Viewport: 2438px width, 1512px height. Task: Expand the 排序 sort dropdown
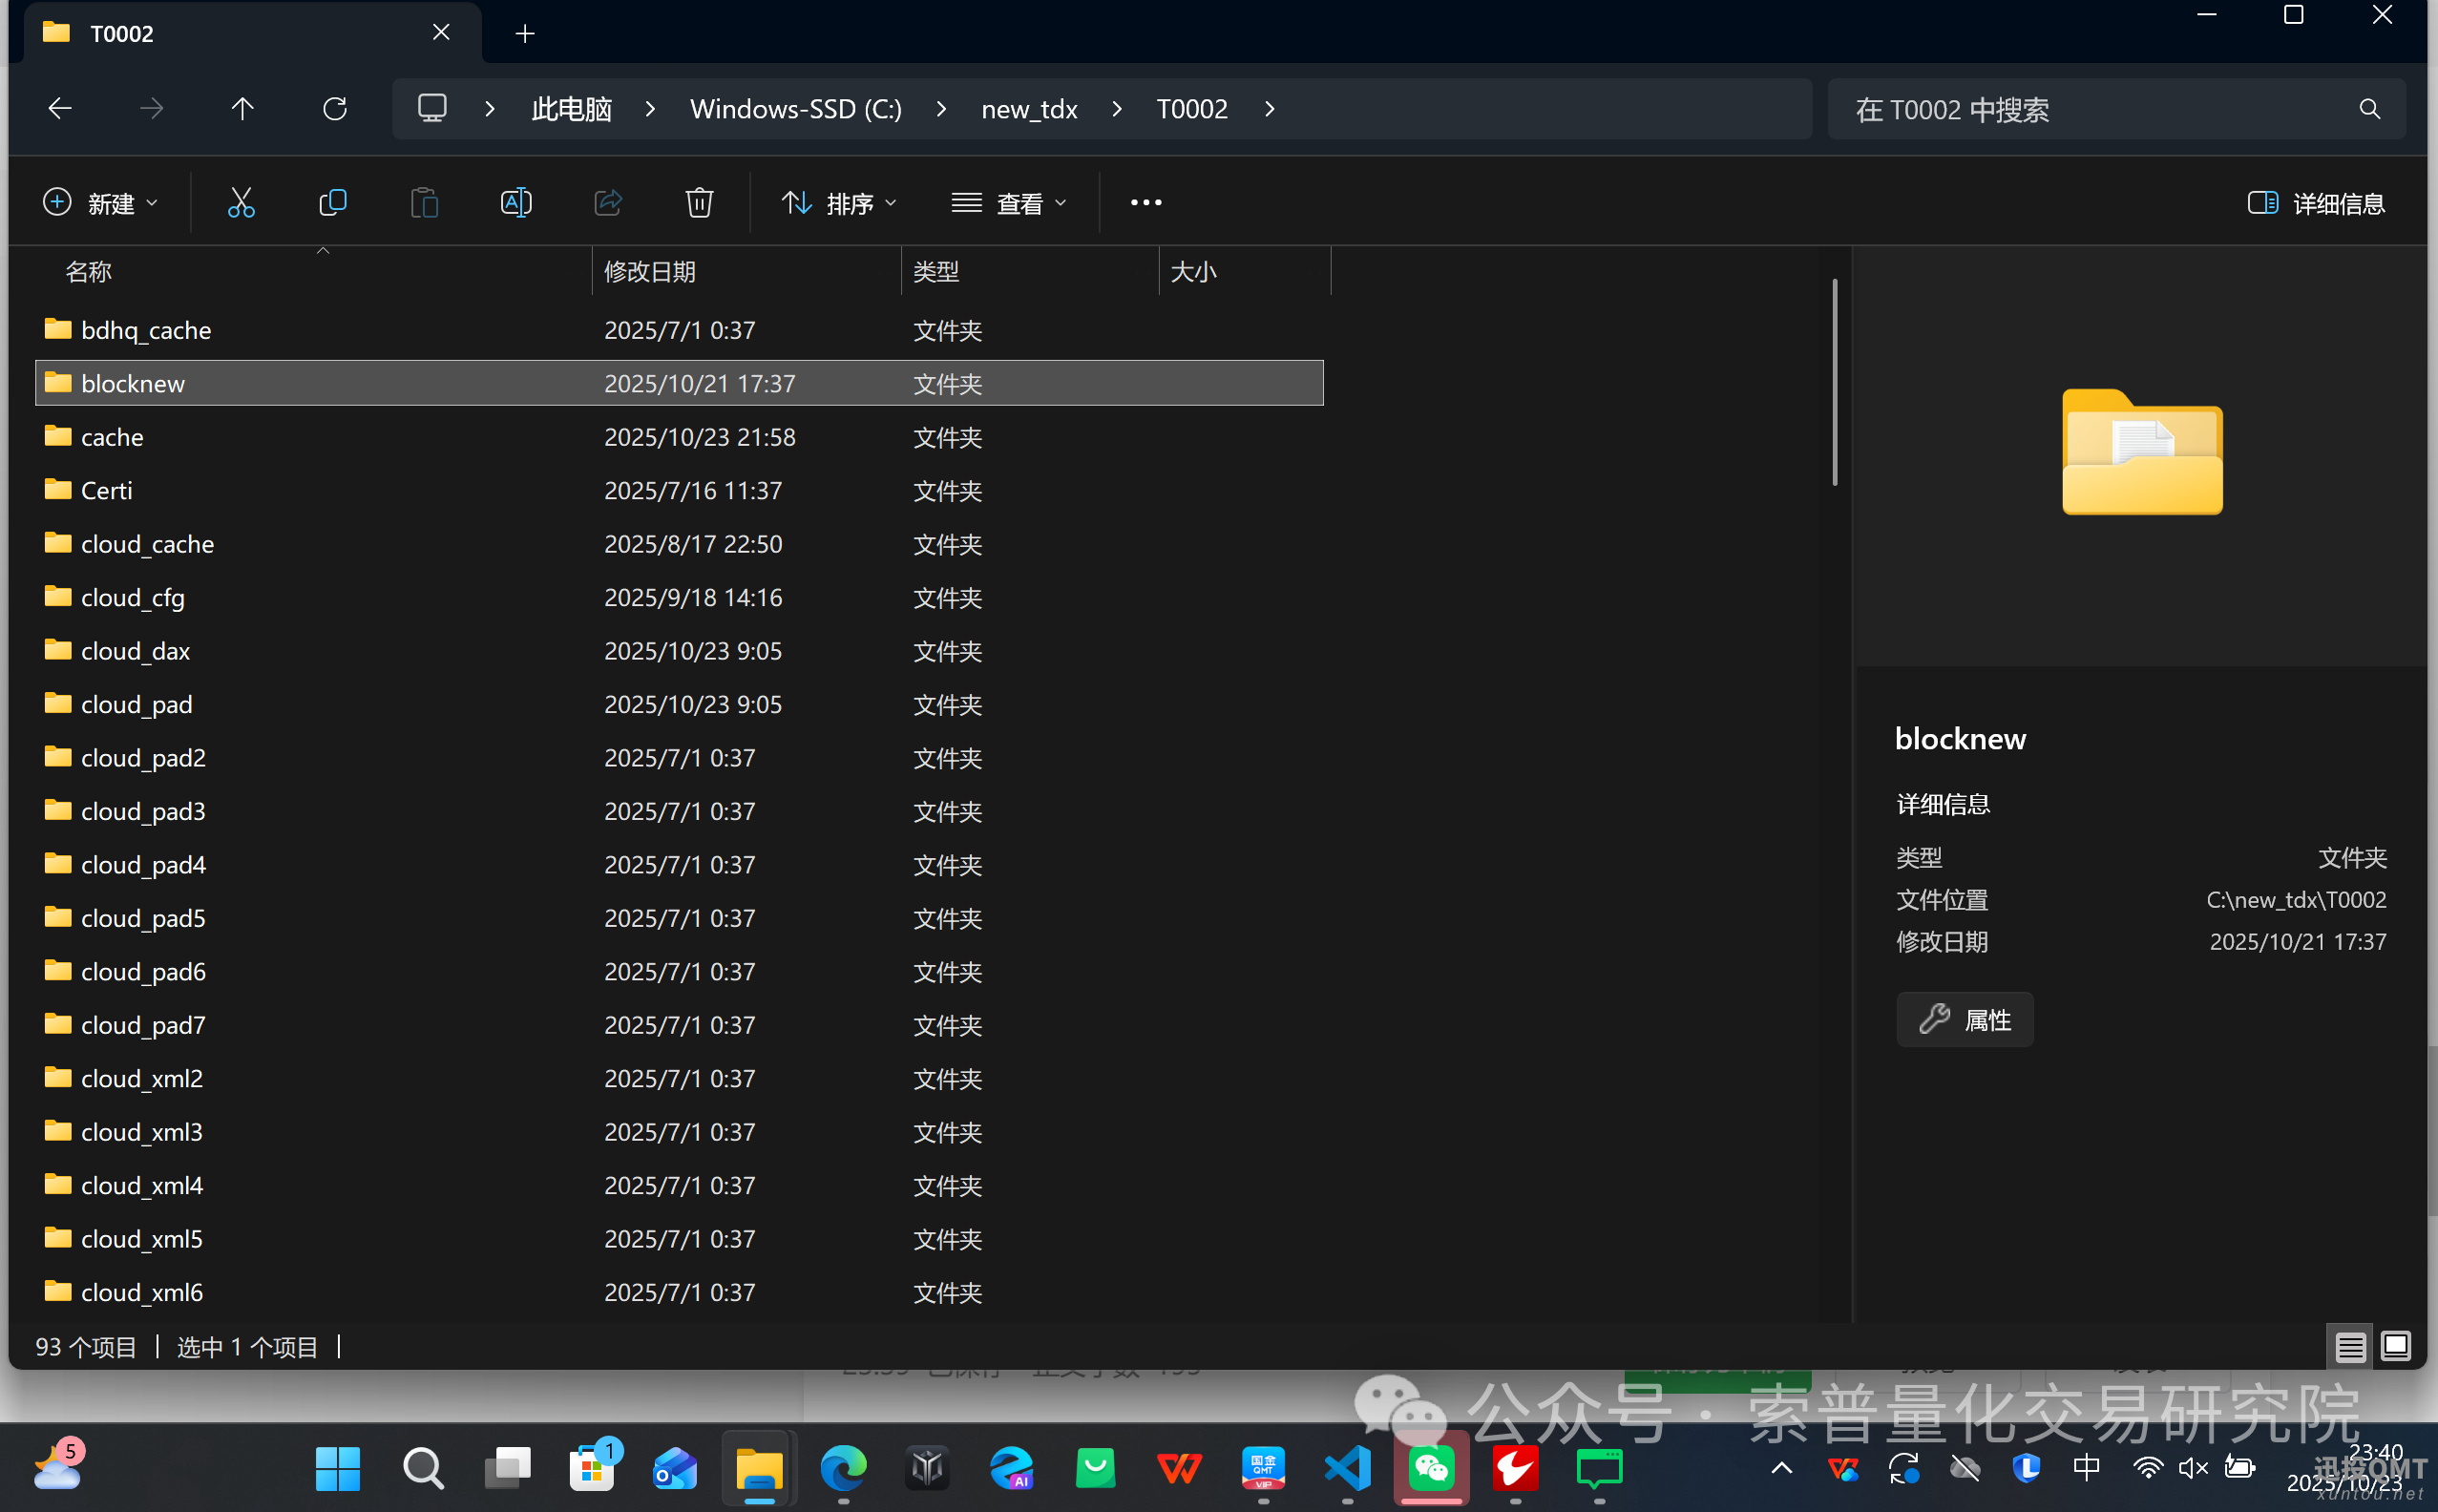(x=839, y=203)
